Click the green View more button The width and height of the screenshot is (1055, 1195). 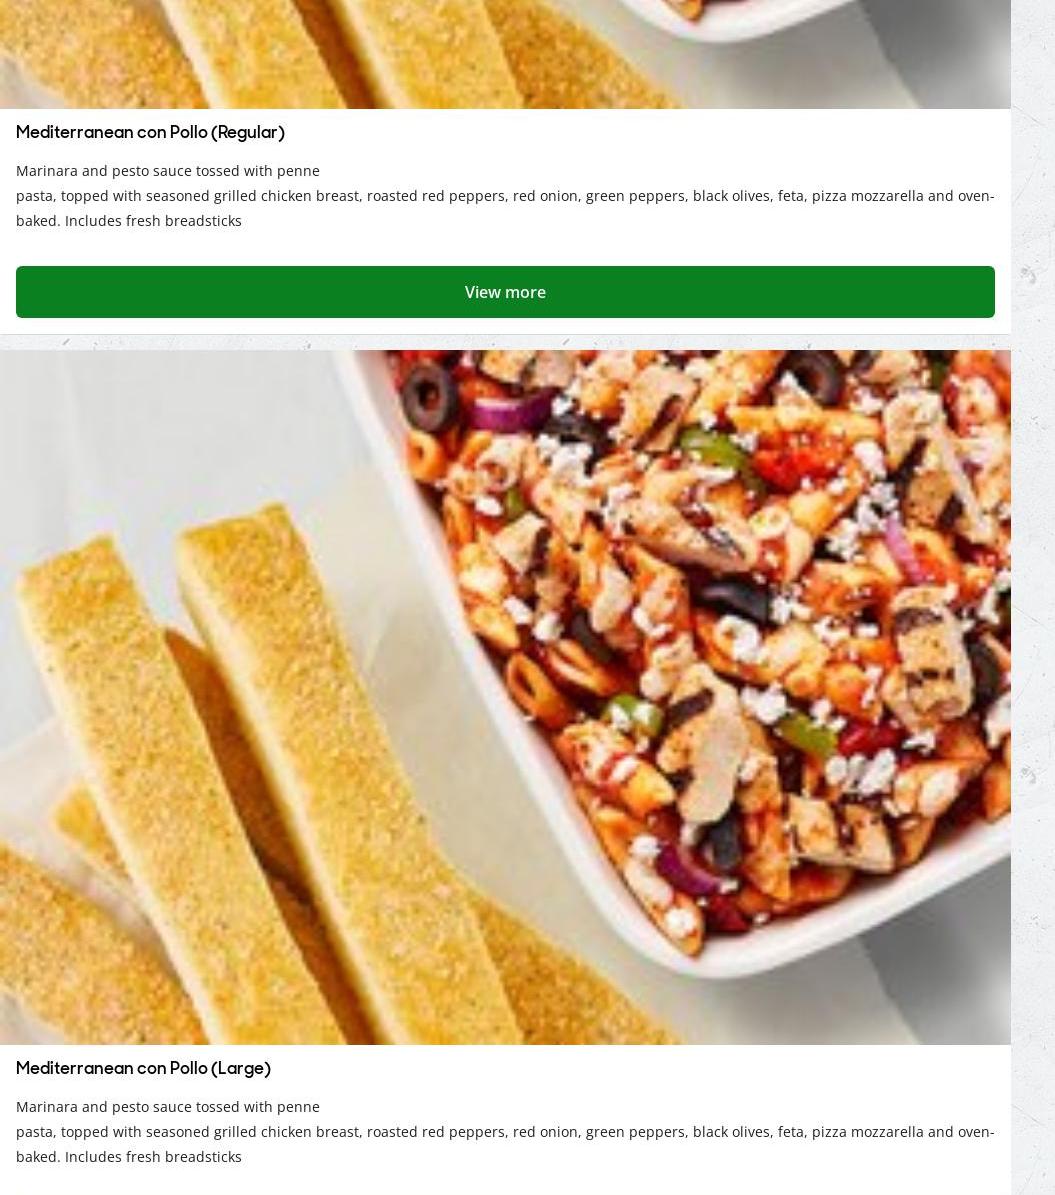pyautogui.click(x=505, y=292)
